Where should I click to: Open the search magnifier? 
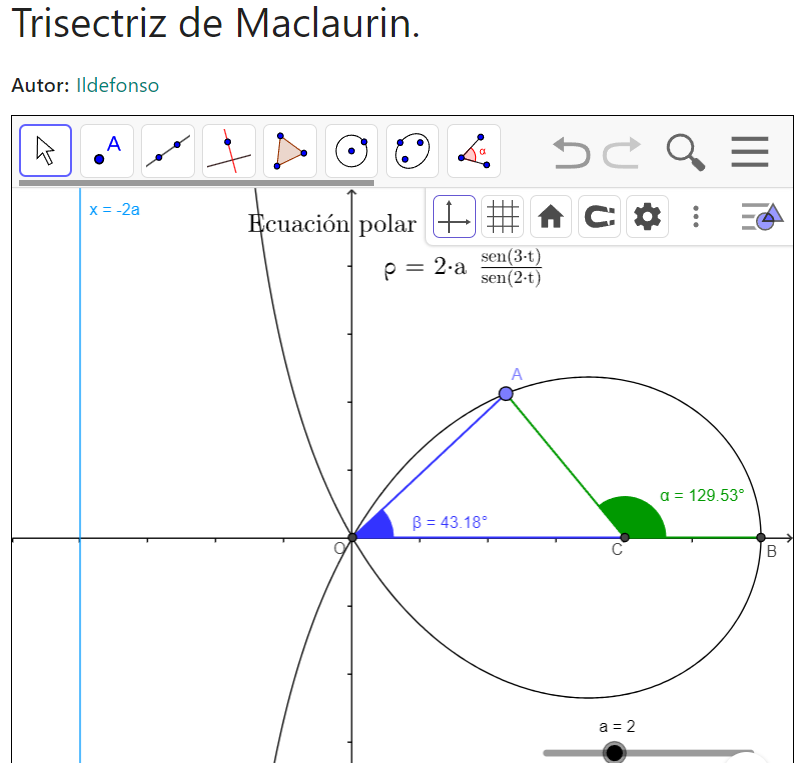685,152
